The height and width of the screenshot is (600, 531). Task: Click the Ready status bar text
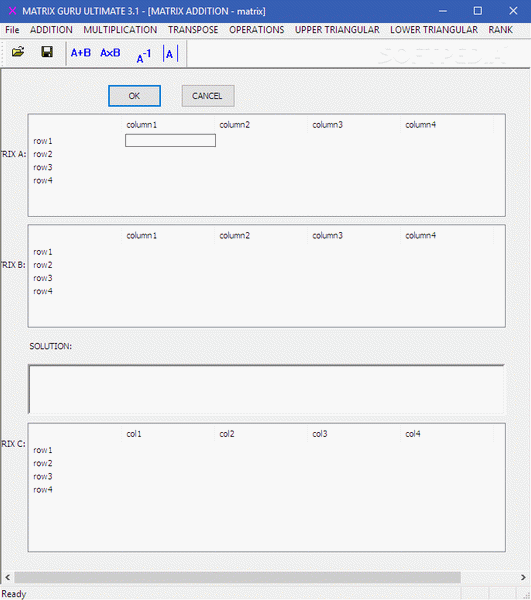coord(14,593)
